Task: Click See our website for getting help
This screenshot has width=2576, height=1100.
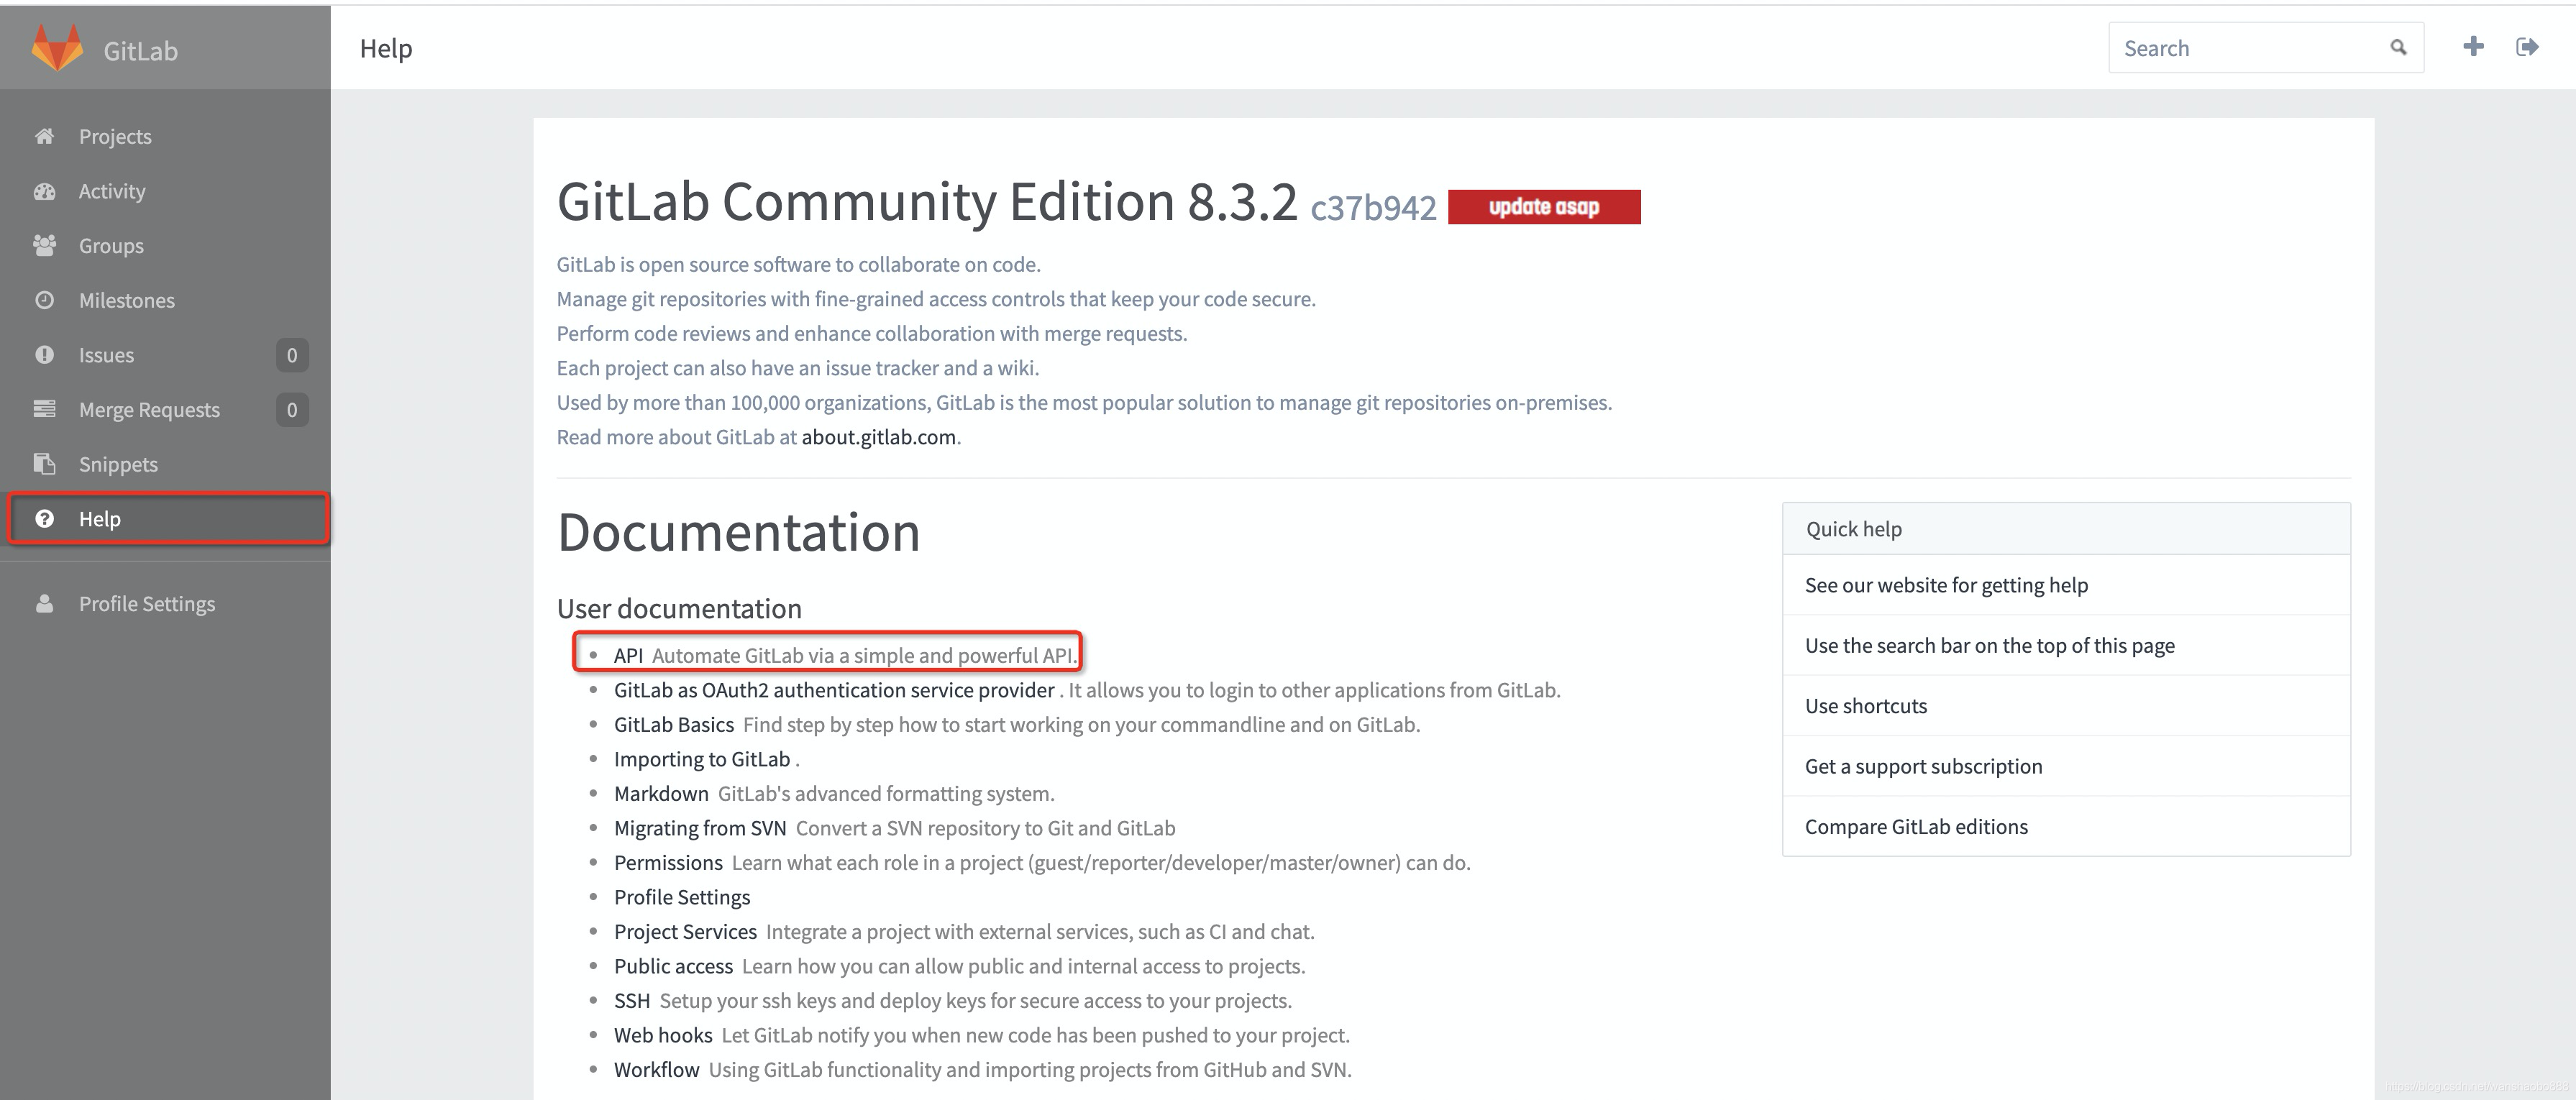Action: click(2066, 585)
